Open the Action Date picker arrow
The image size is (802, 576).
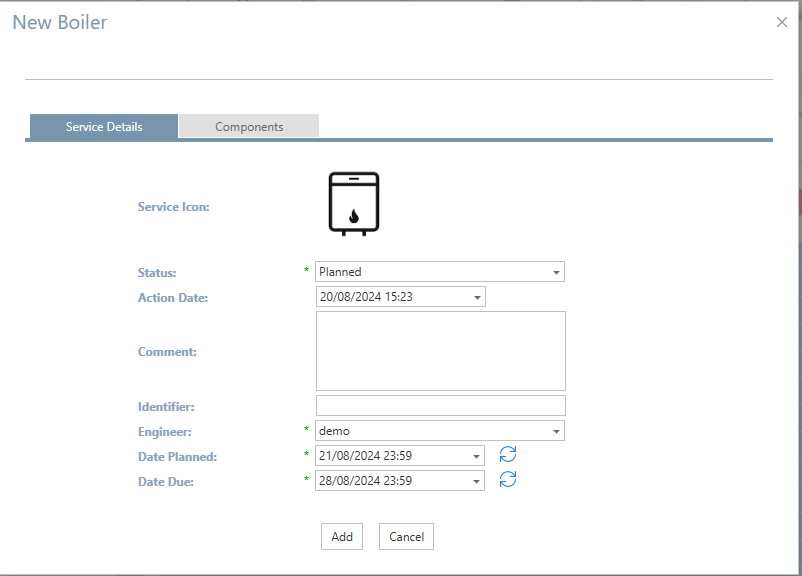coord(477,297)
